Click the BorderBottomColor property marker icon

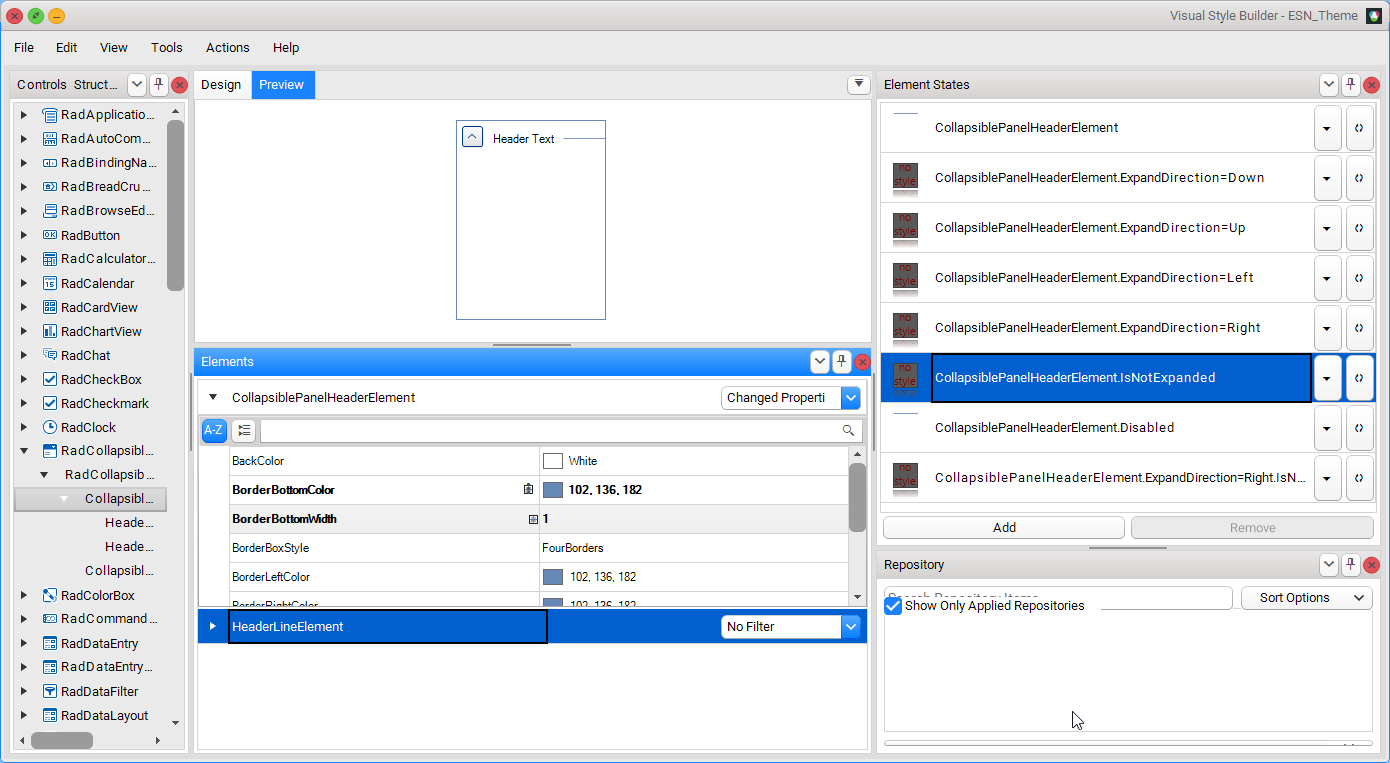(x=528, y=490)
